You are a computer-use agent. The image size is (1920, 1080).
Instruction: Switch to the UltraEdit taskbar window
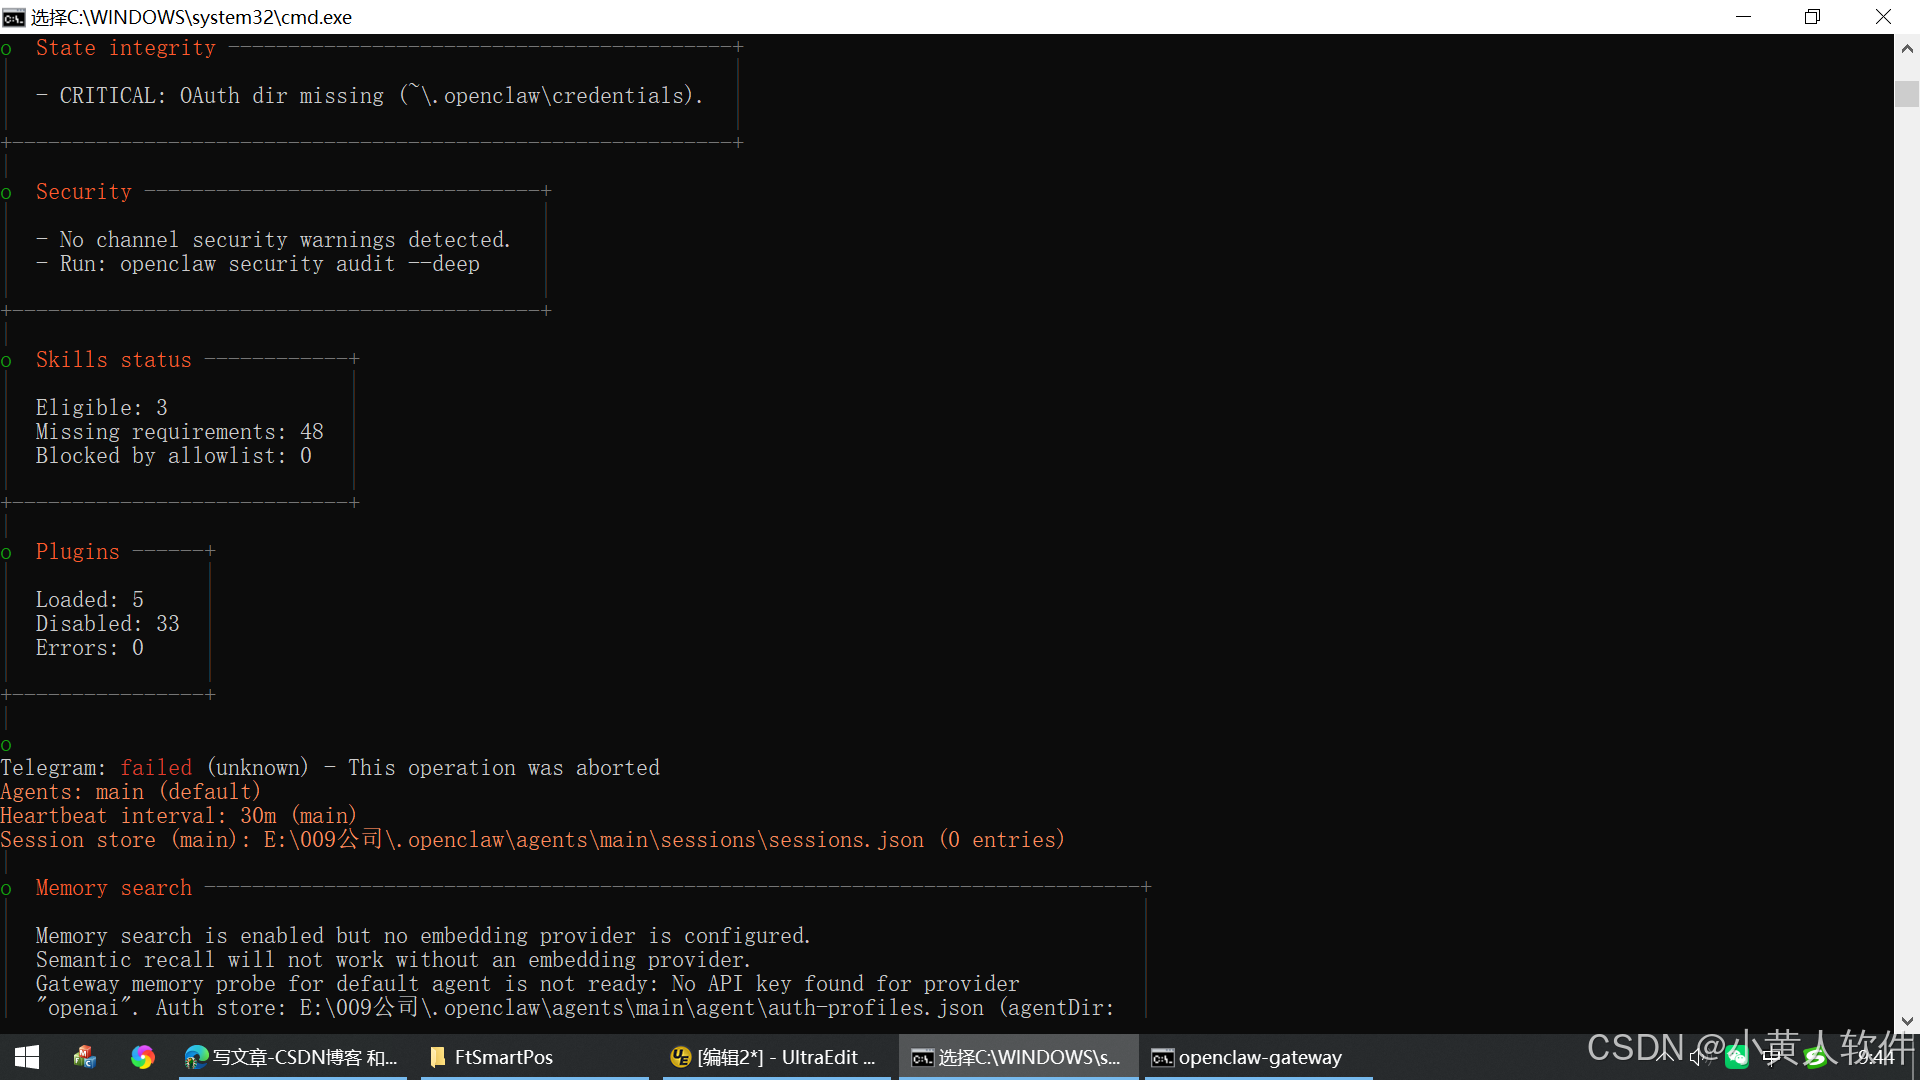tap(776, 1057)
